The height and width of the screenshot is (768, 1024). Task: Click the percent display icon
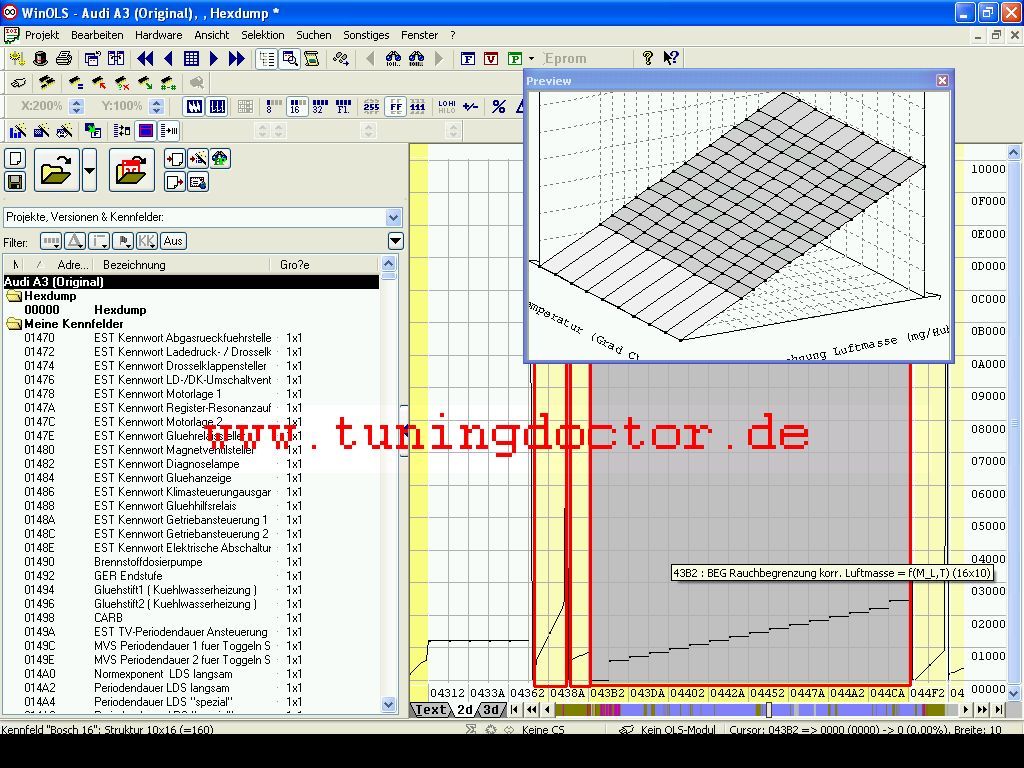pyautogui.click(x=499, y=106)
